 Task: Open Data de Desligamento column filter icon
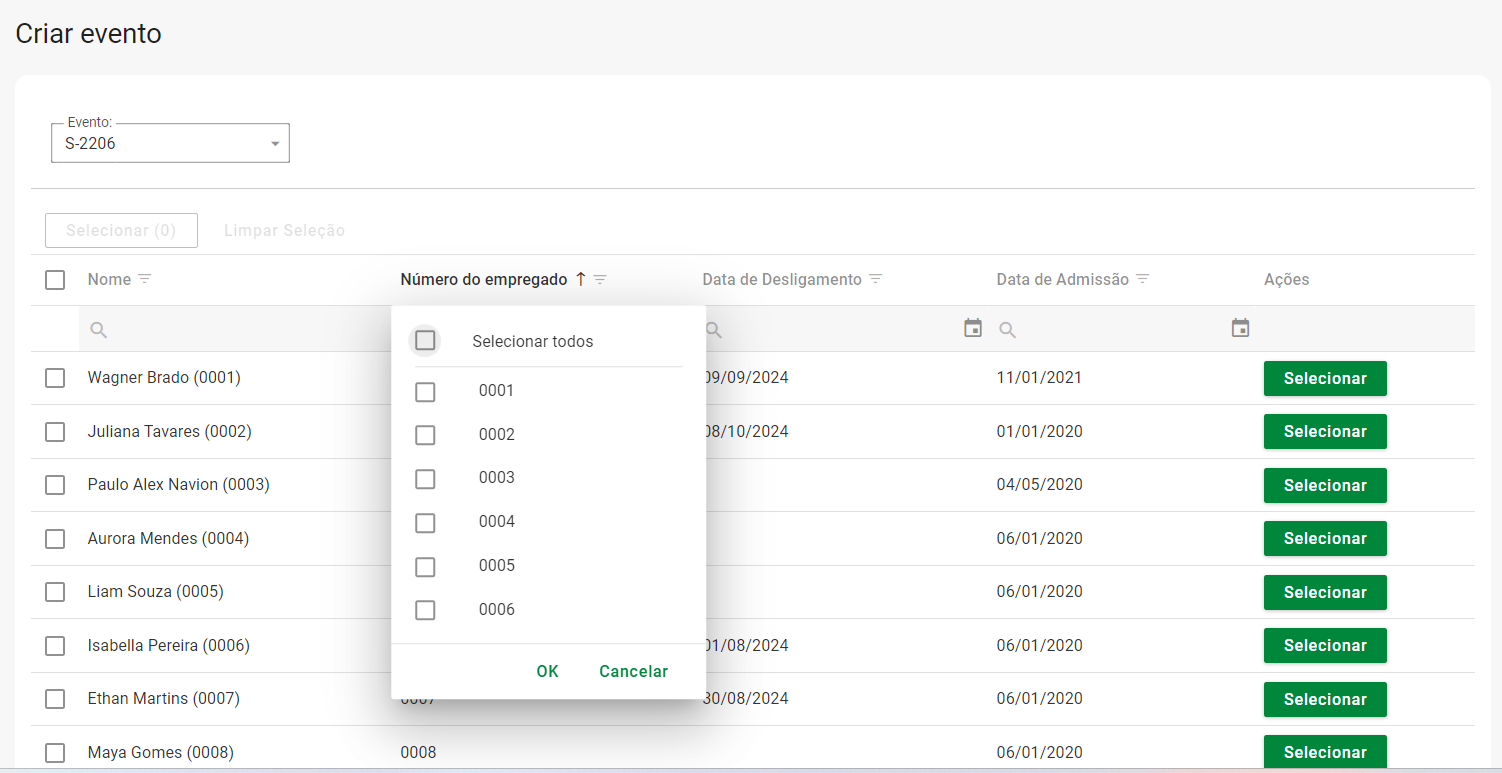click(x=876, y=279)
